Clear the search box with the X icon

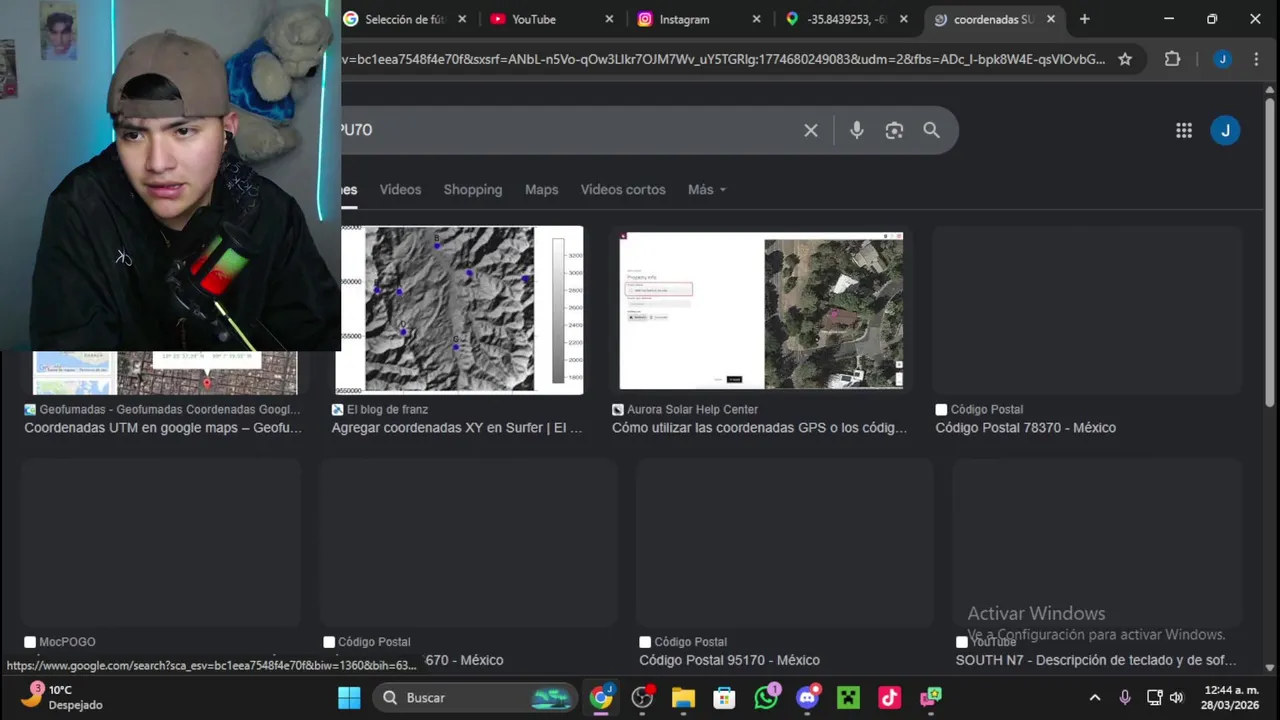click(811, 130)
